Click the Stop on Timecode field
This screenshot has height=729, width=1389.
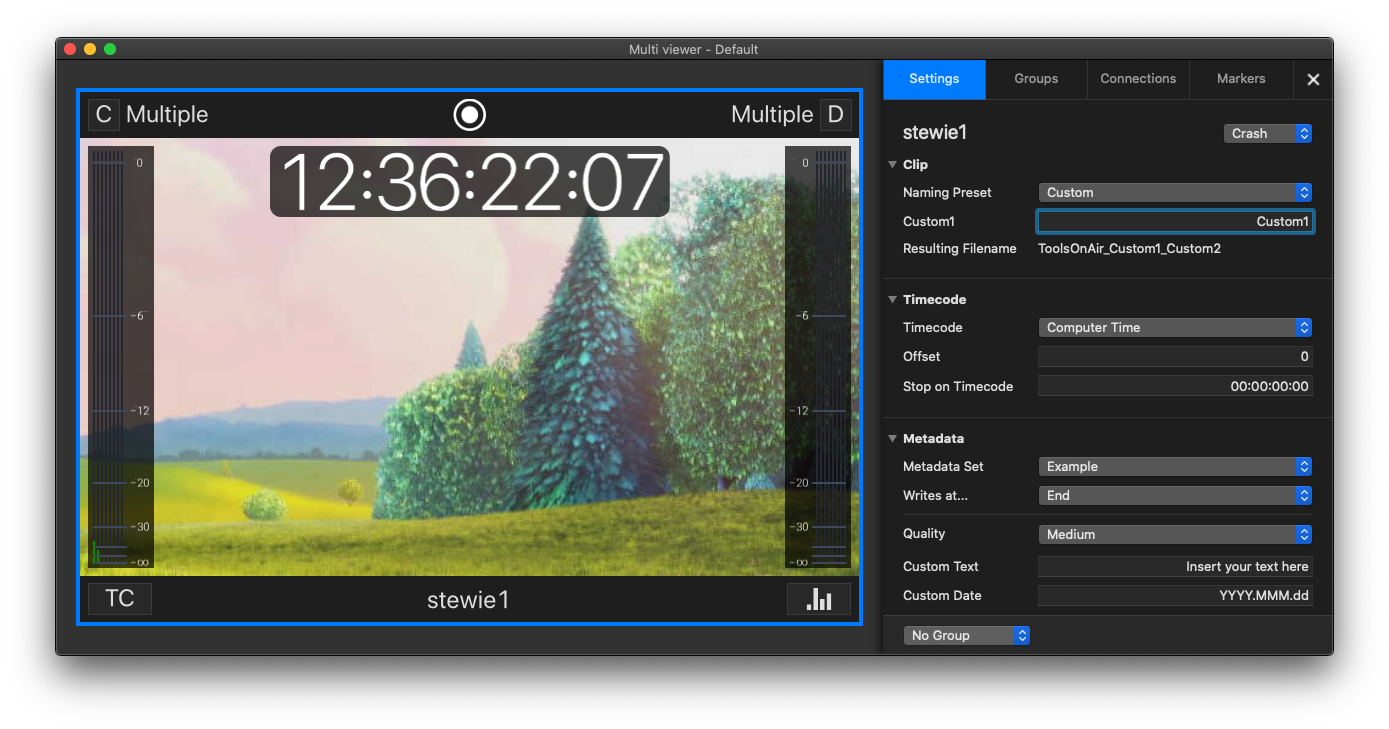1175,386
